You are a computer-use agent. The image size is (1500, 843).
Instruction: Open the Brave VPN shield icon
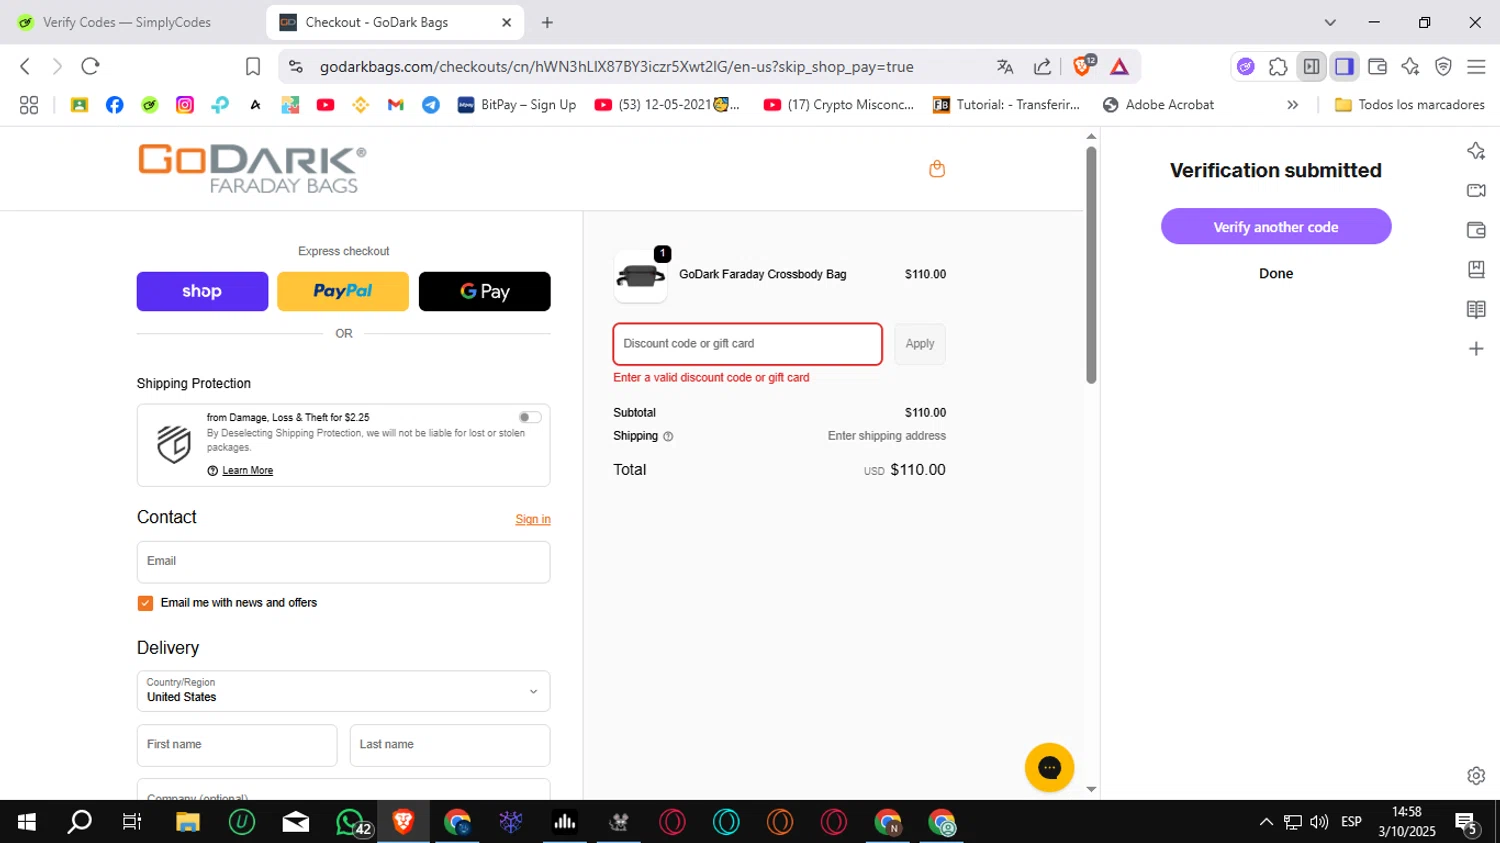1443,67
